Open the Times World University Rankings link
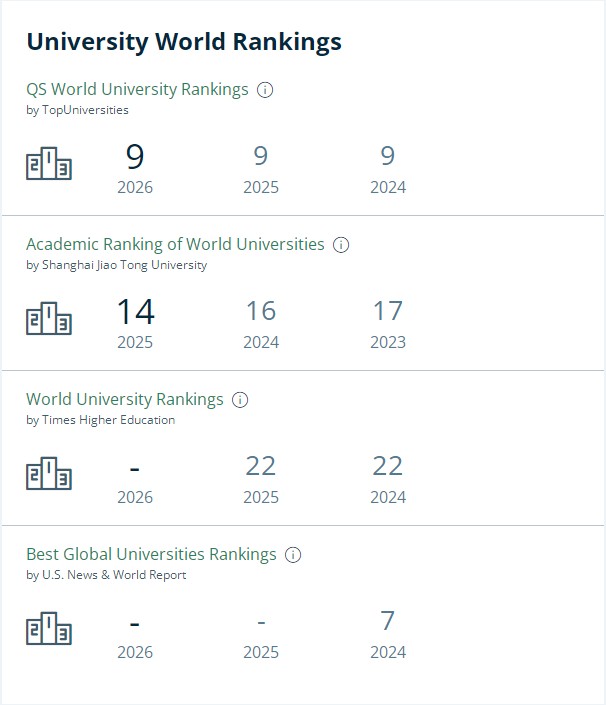This screenshot has height=705, width=606. [x=125, y=399]
